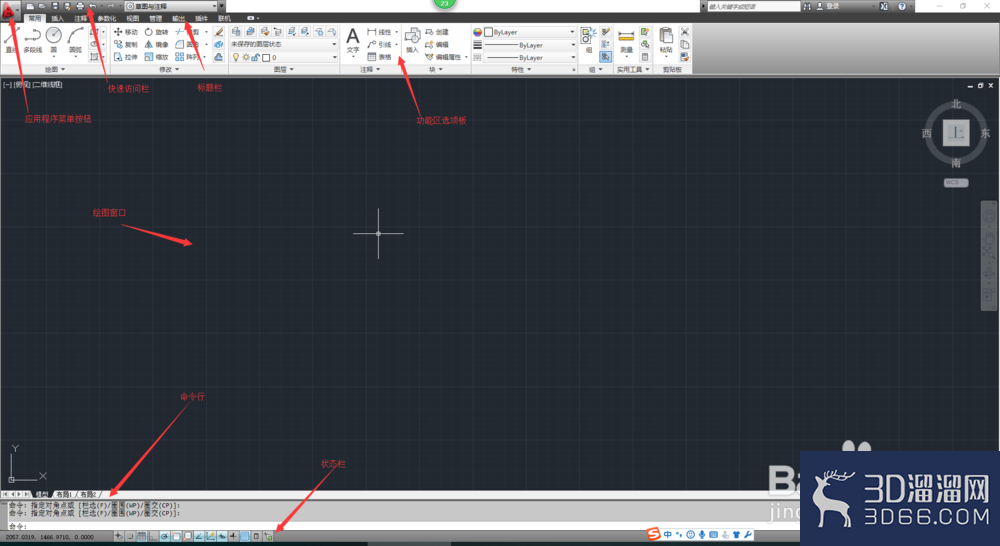Select the Circle (圆) tool
Viewport: 1000px width, 546px height.
click(54, 39)
